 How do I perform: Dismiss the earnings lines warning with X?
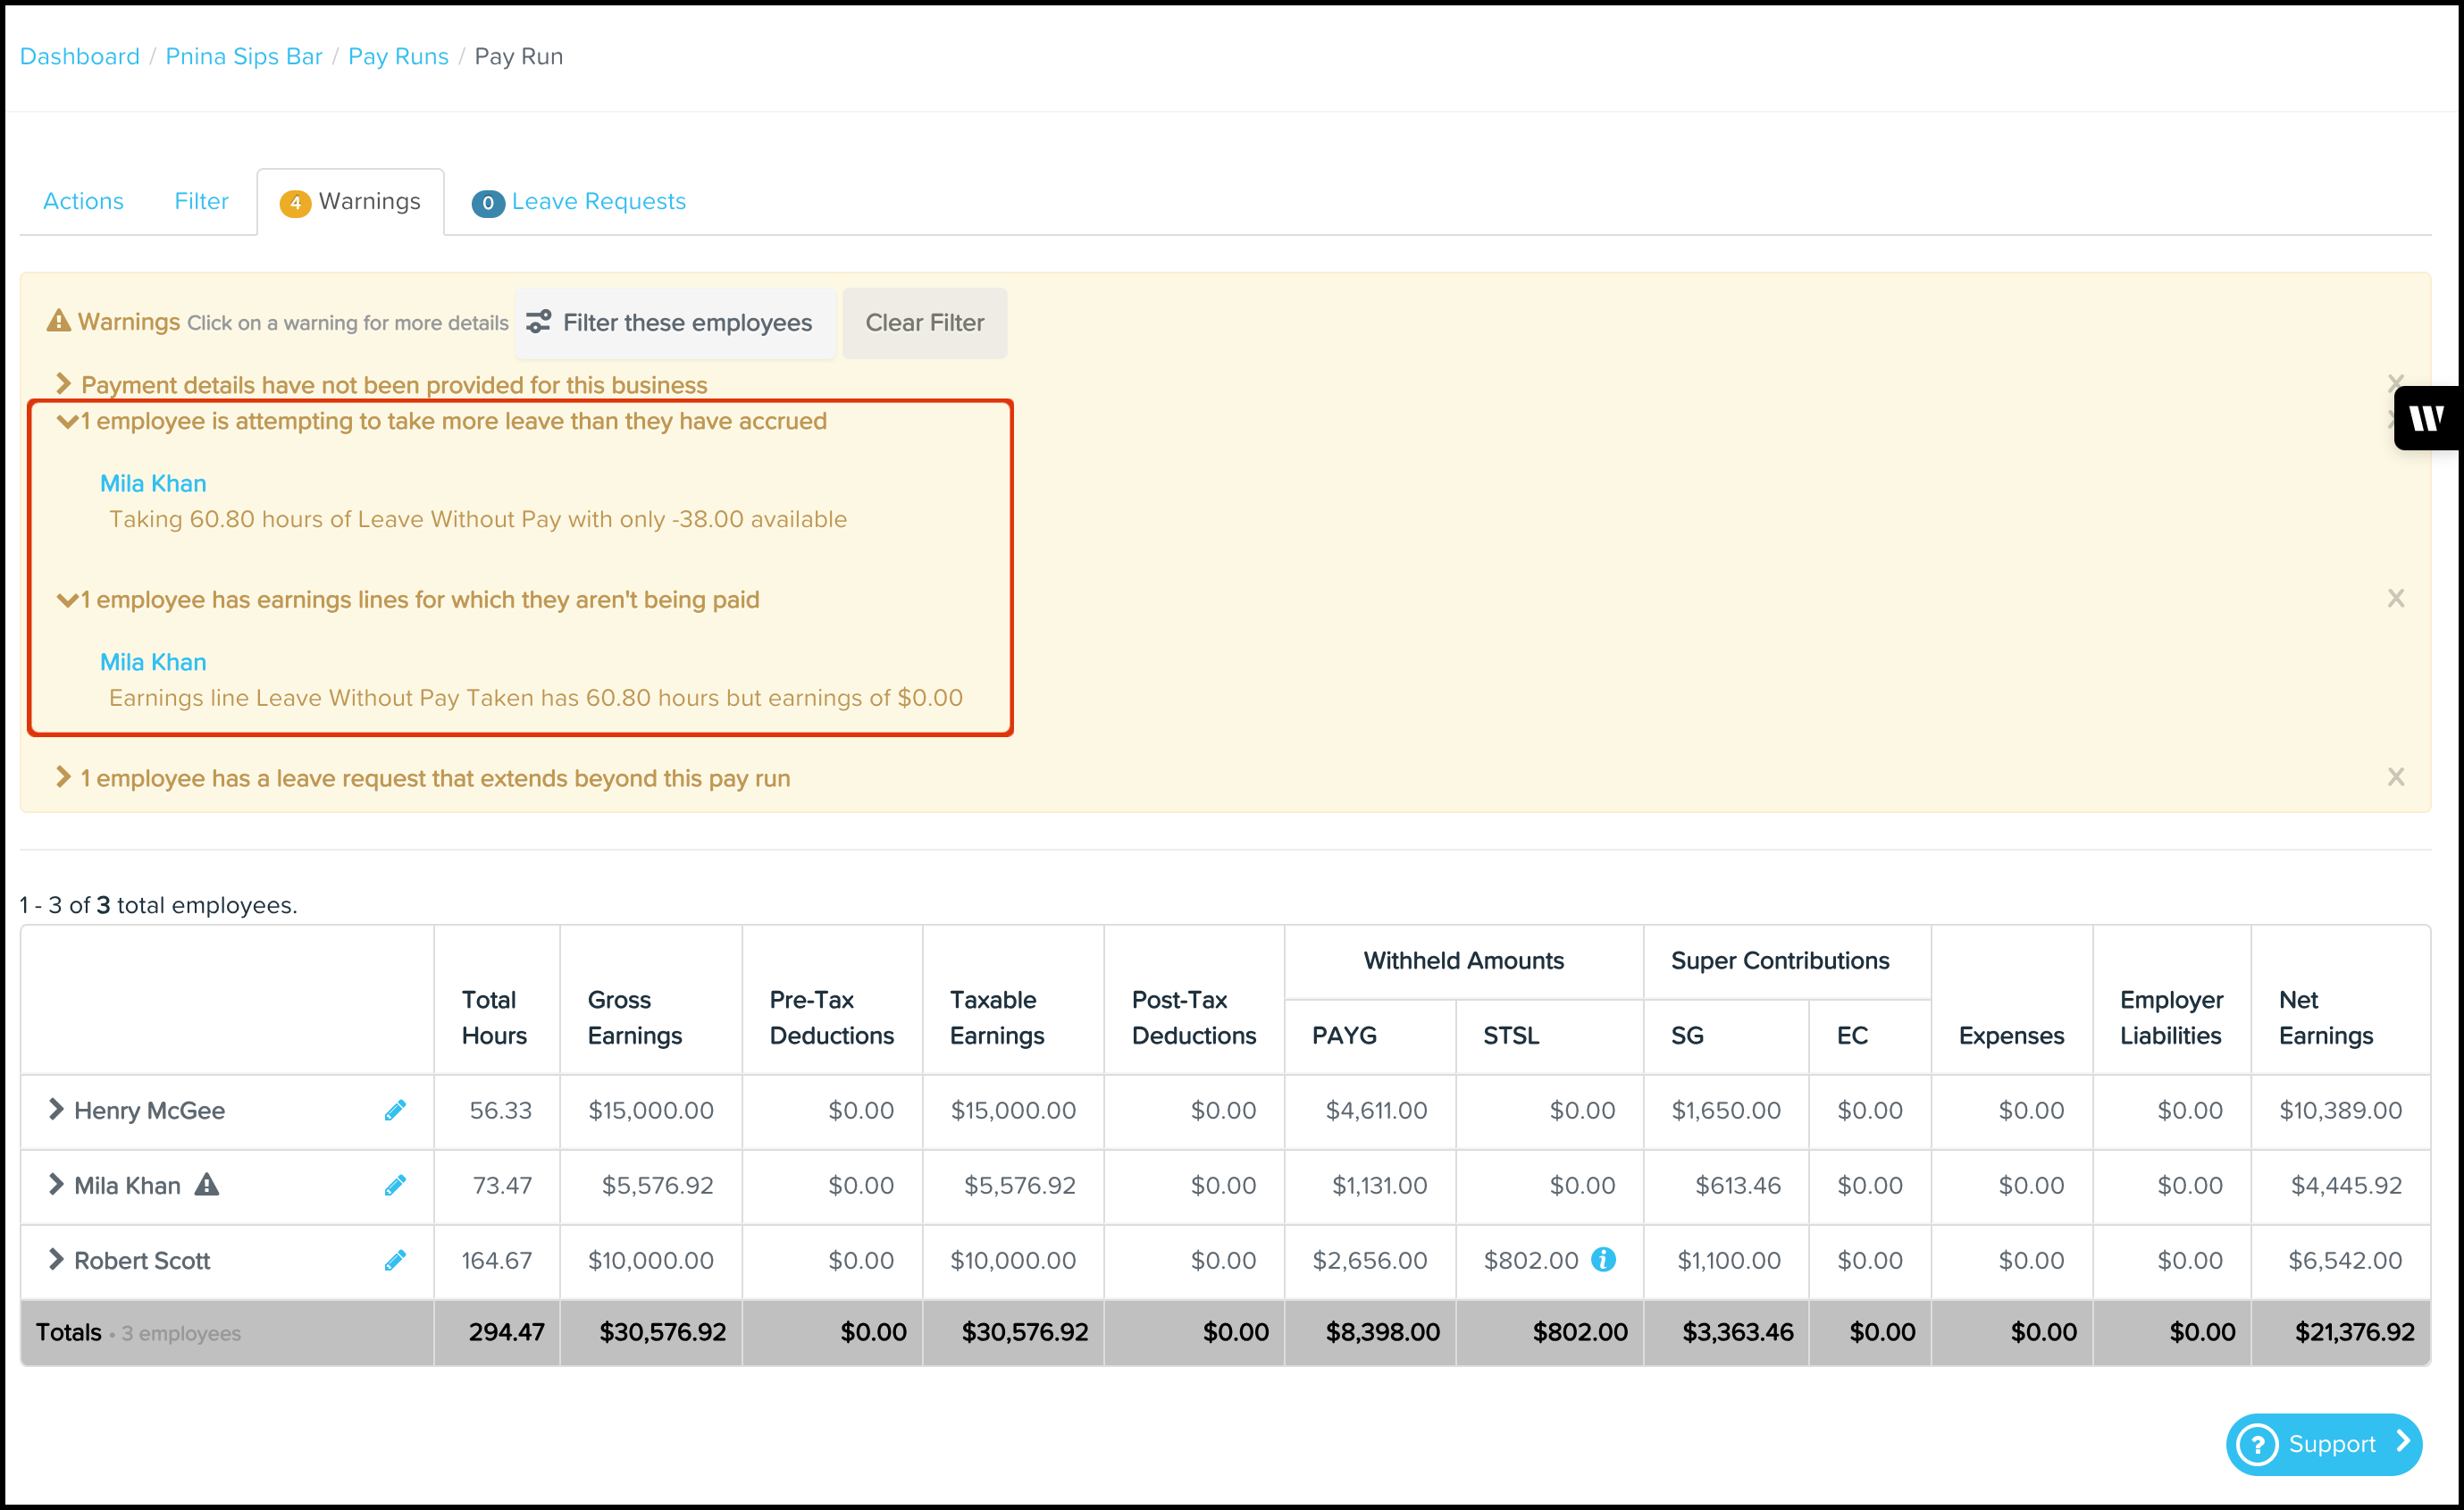point(2395,598)
